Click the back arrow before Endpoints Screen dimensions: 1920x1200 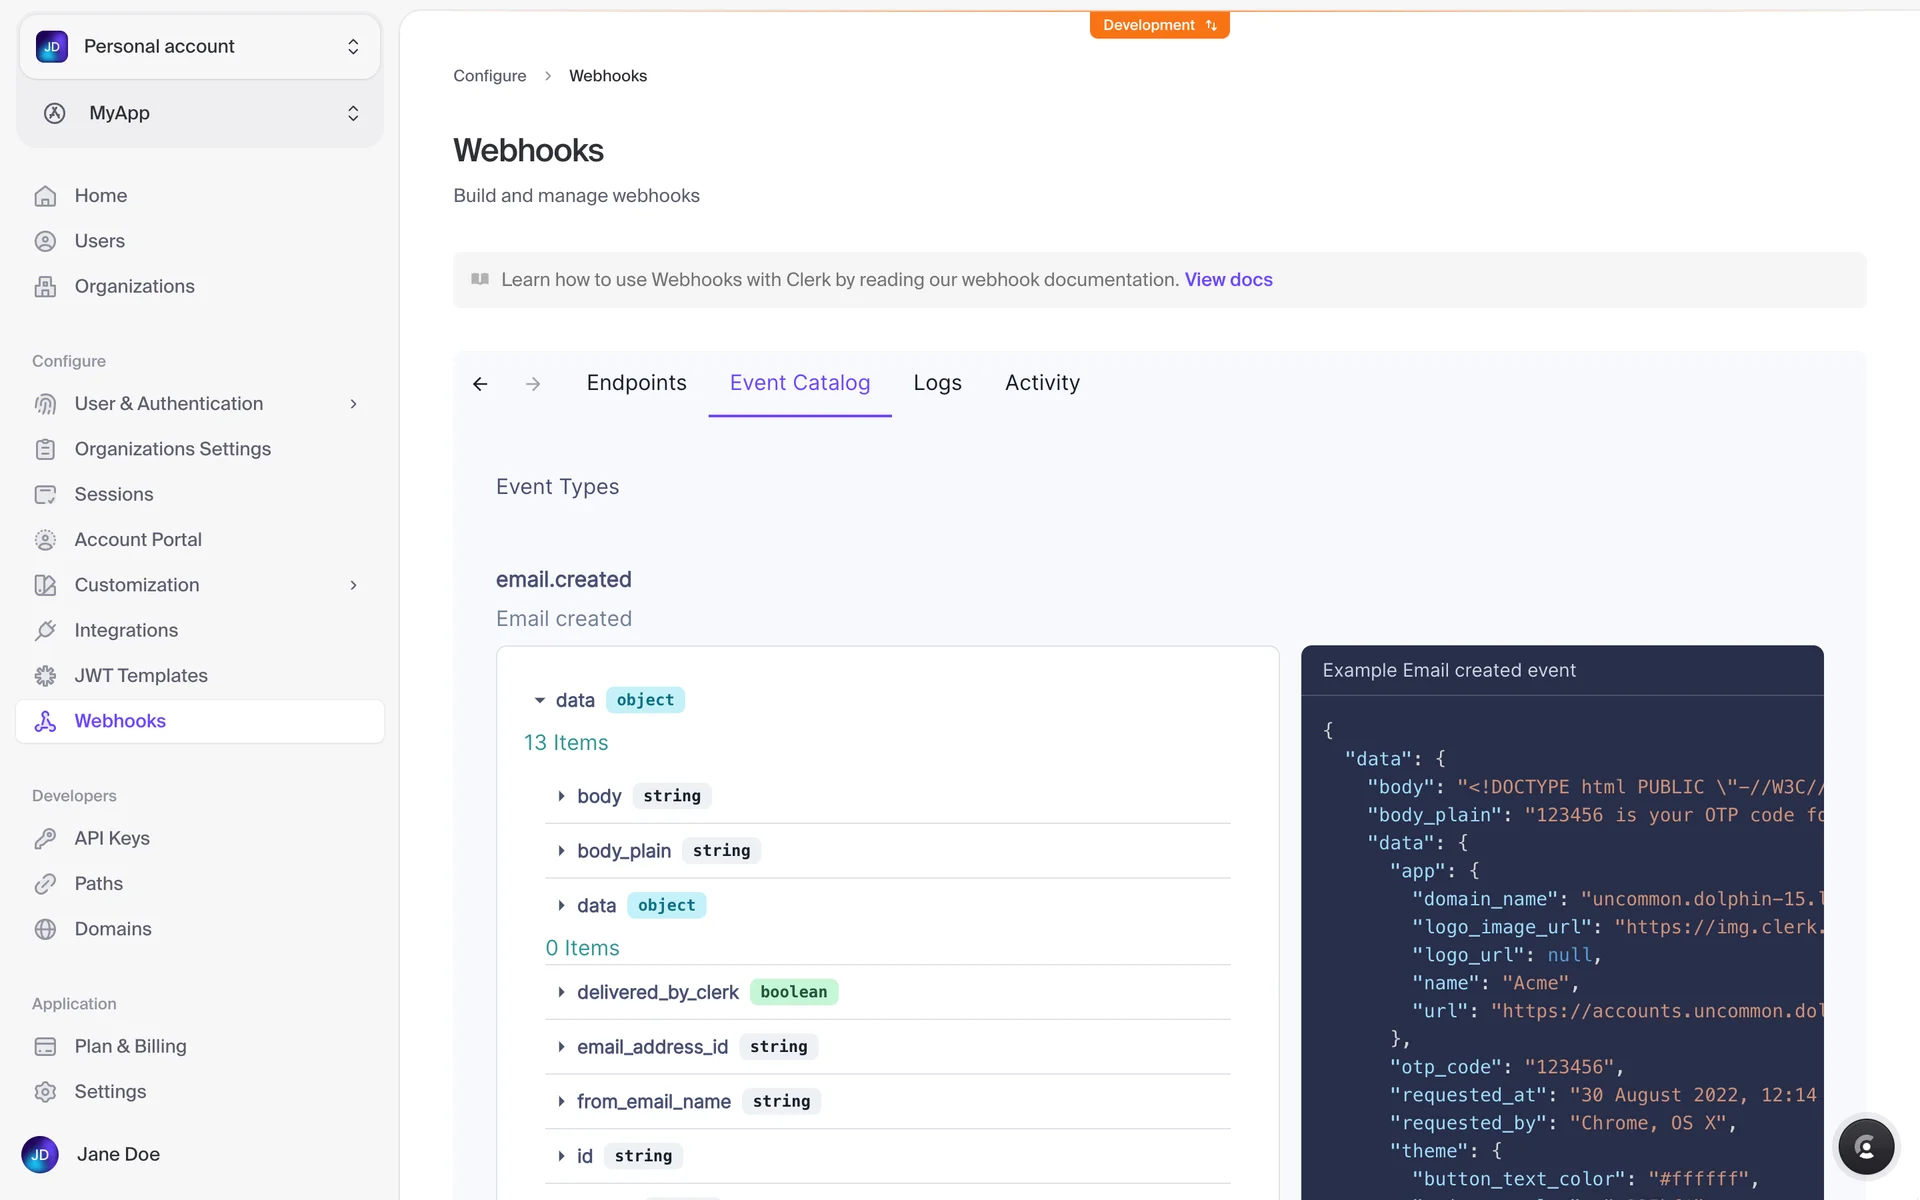click(x=480, y=384)
